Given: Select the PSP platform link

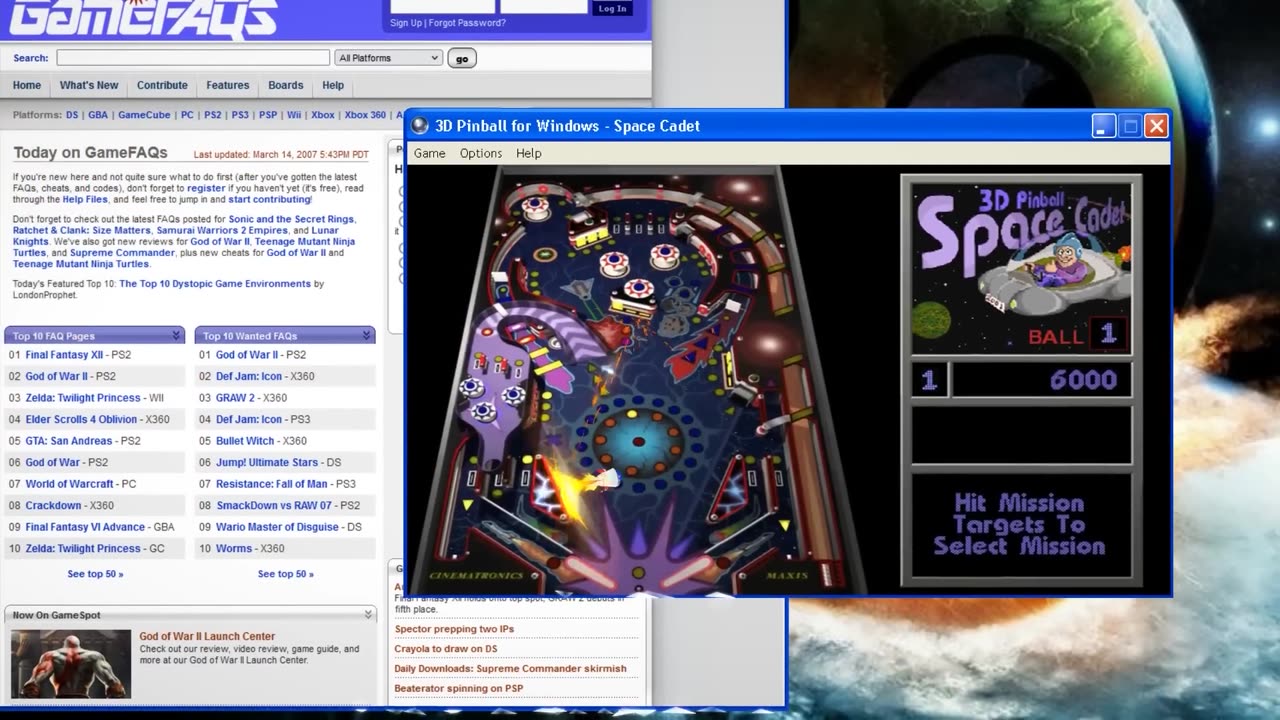Looking at the screenshot, I should [x=268, y=115].
